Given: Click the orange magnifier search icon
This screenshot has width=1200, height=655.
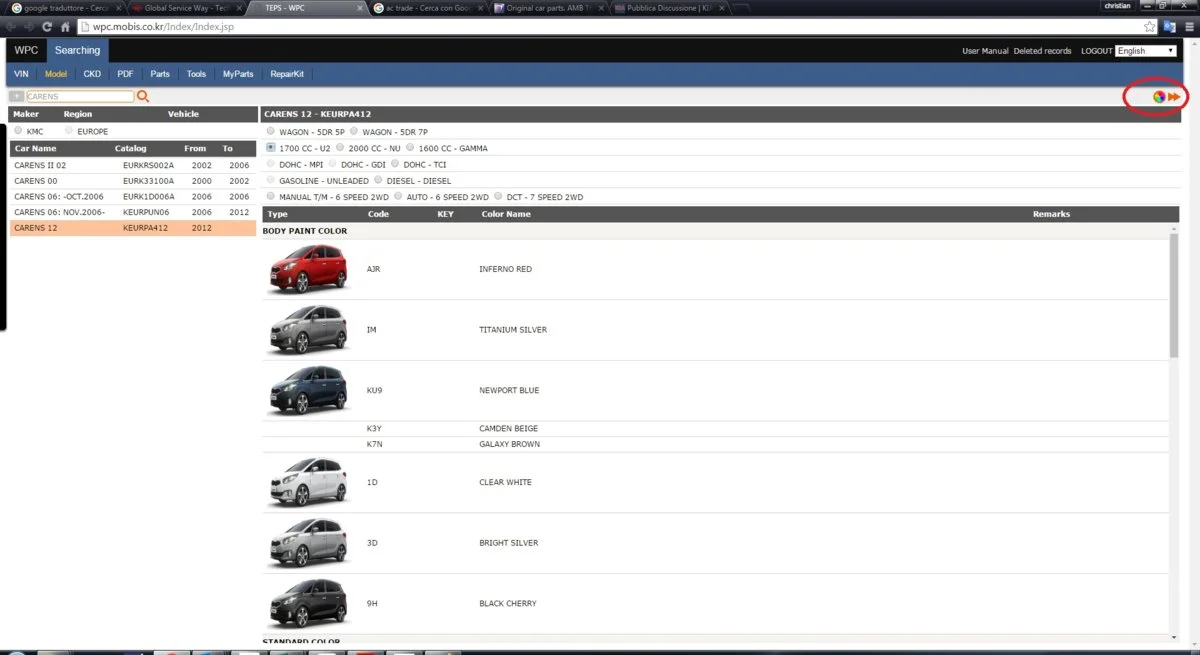Looking at the screenshot, I should click(143, 97).
